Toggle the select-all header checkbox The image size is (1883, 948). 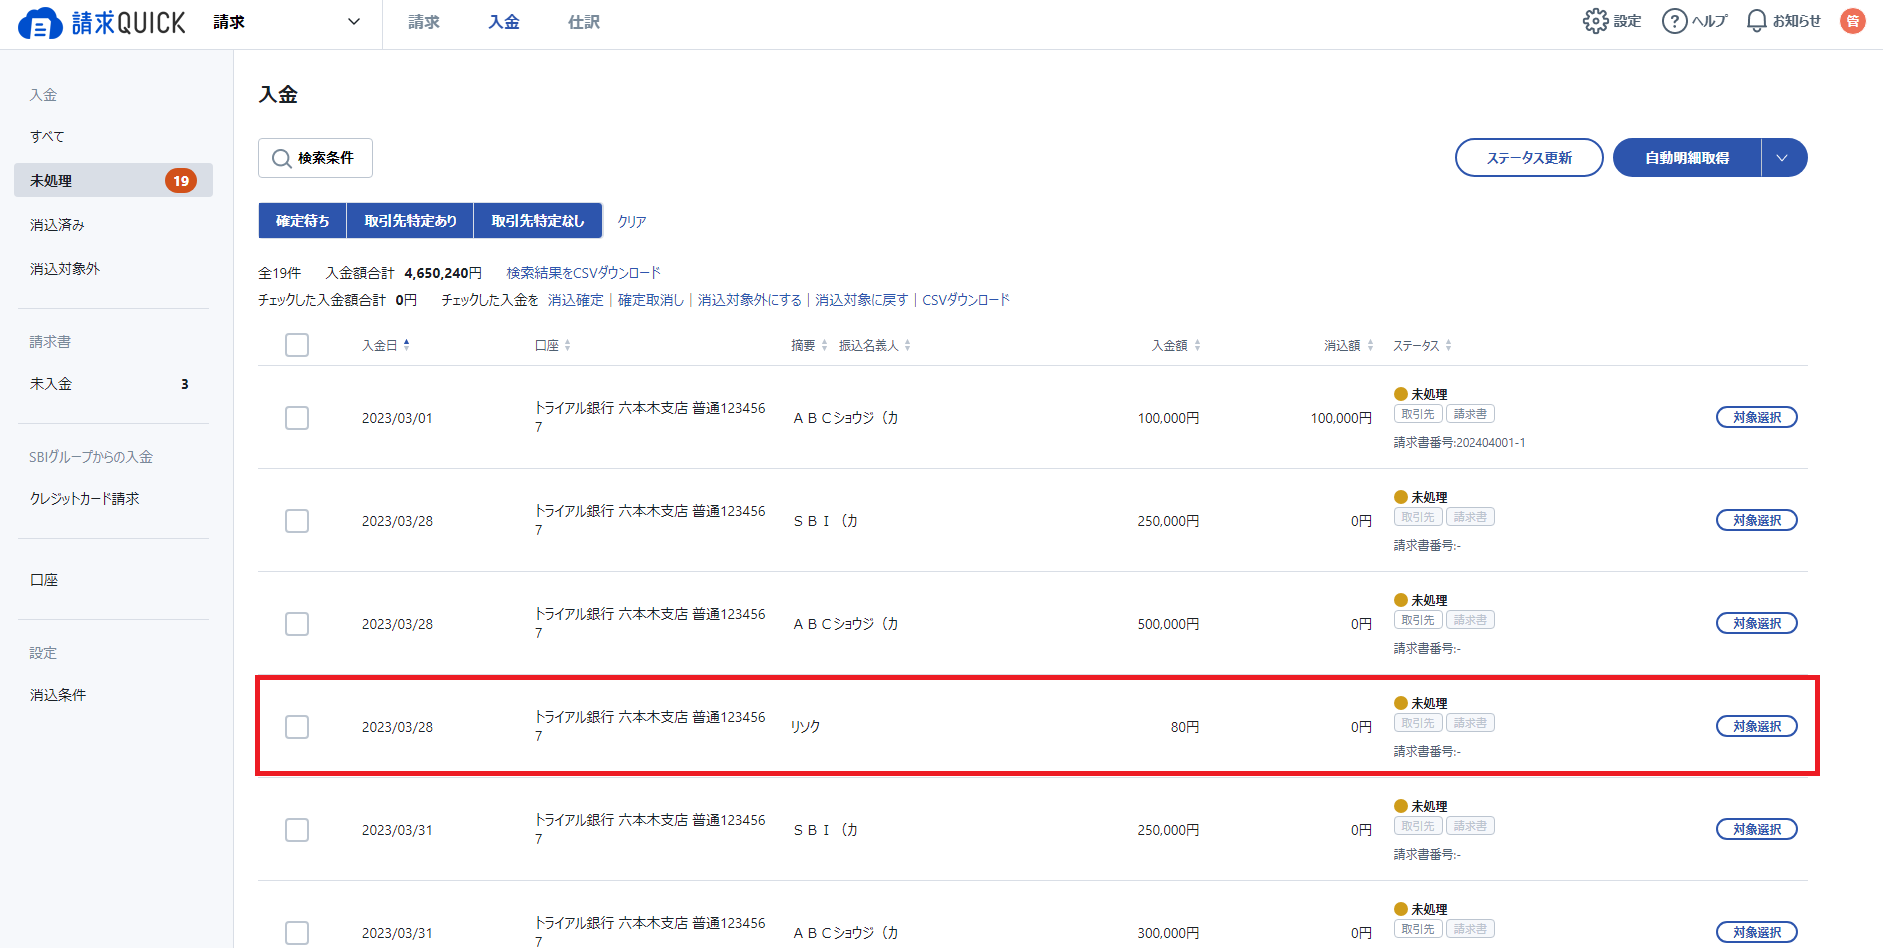pyautogui.click(x=297, y=345)
